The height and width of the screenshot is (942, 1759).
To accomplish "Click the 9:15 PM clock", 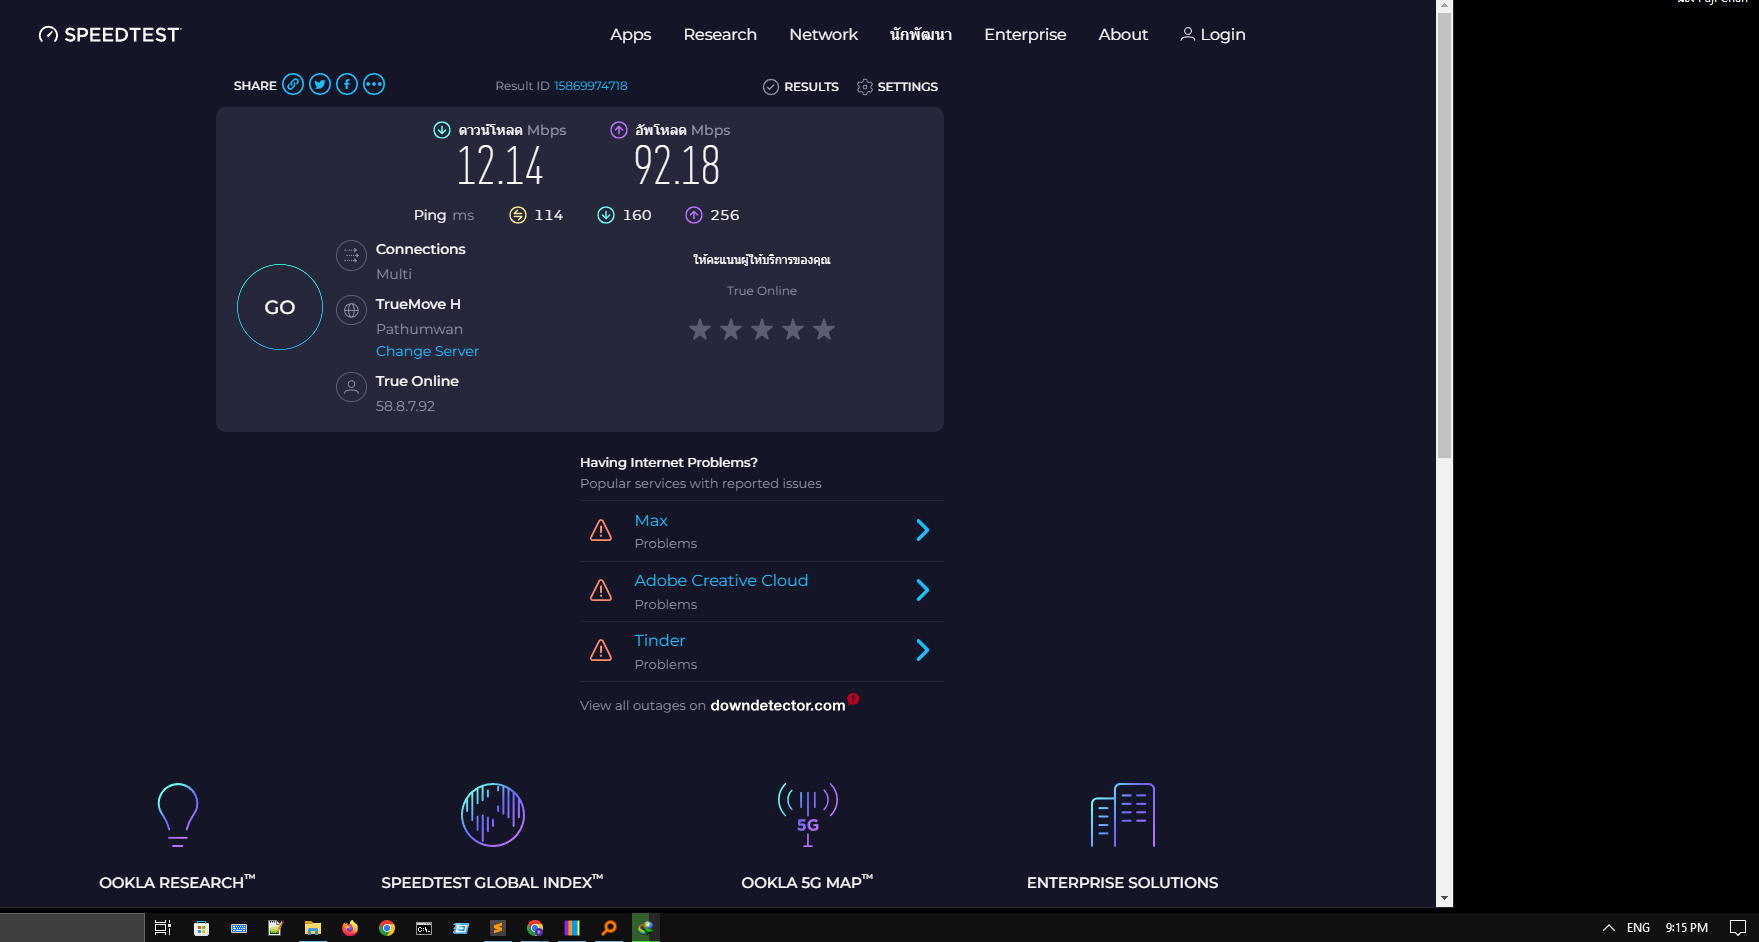I will coord(1686,928).
